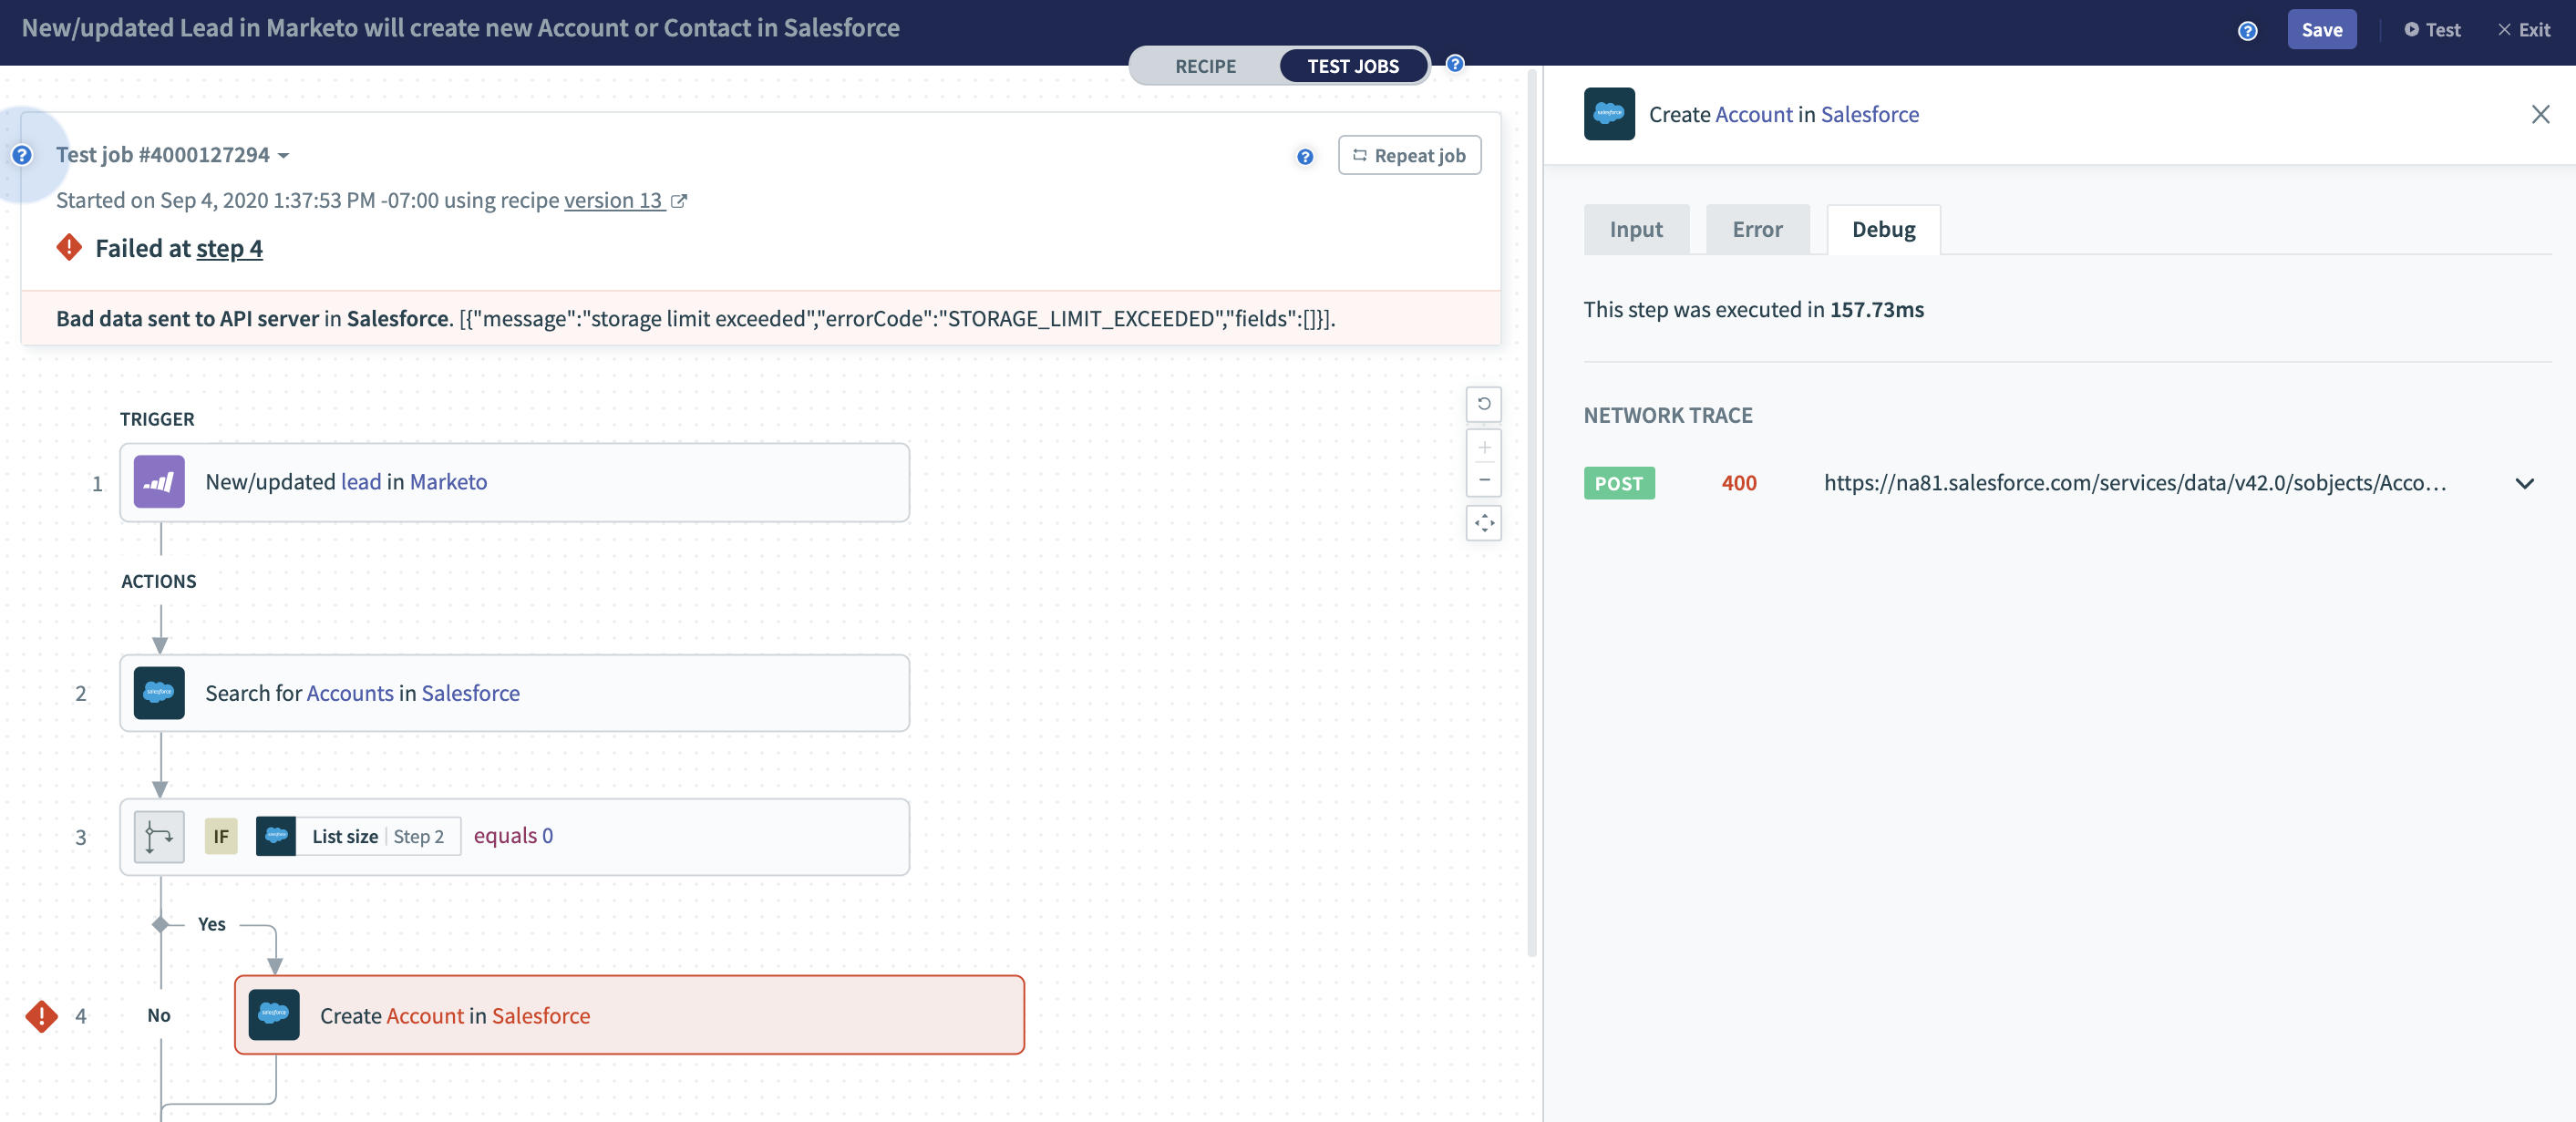Click the reset canvas view icon
Viewport: 2576px width, 1122px height.
pos(1483,404)
